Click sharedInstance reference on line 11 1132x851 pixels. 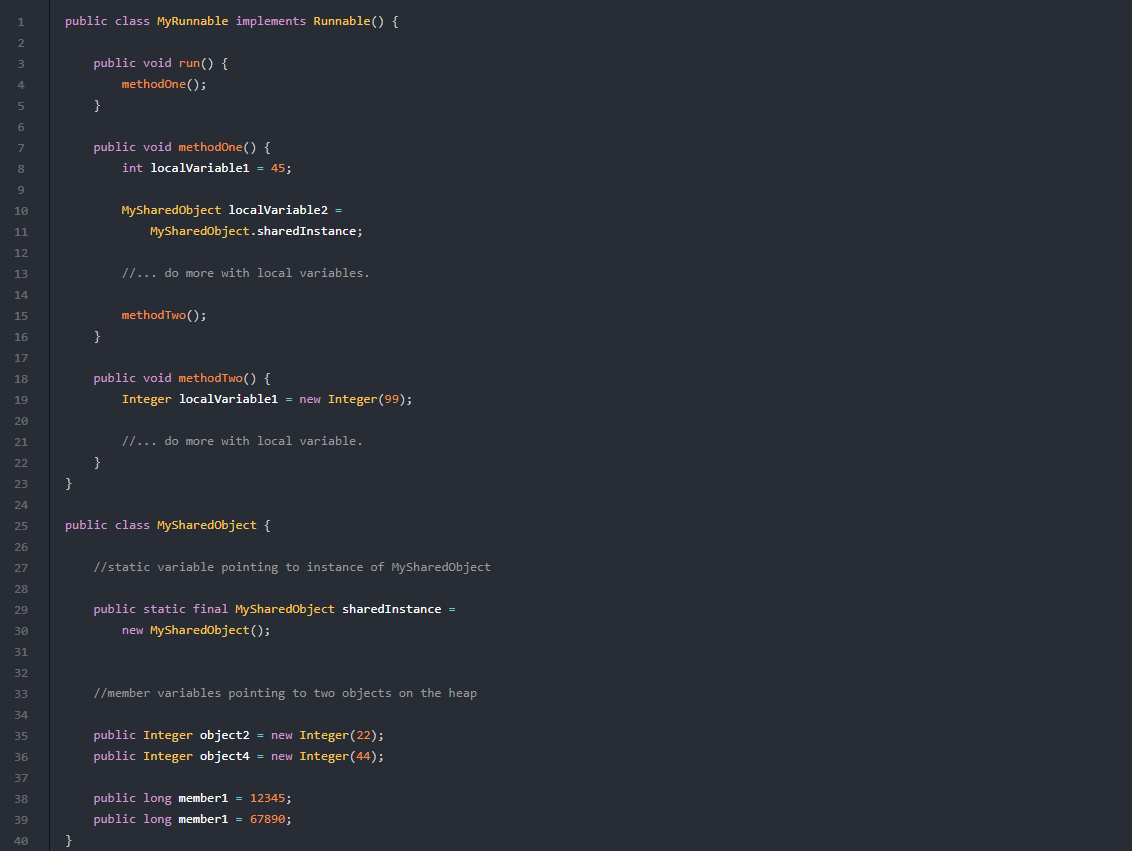point(306,231)
